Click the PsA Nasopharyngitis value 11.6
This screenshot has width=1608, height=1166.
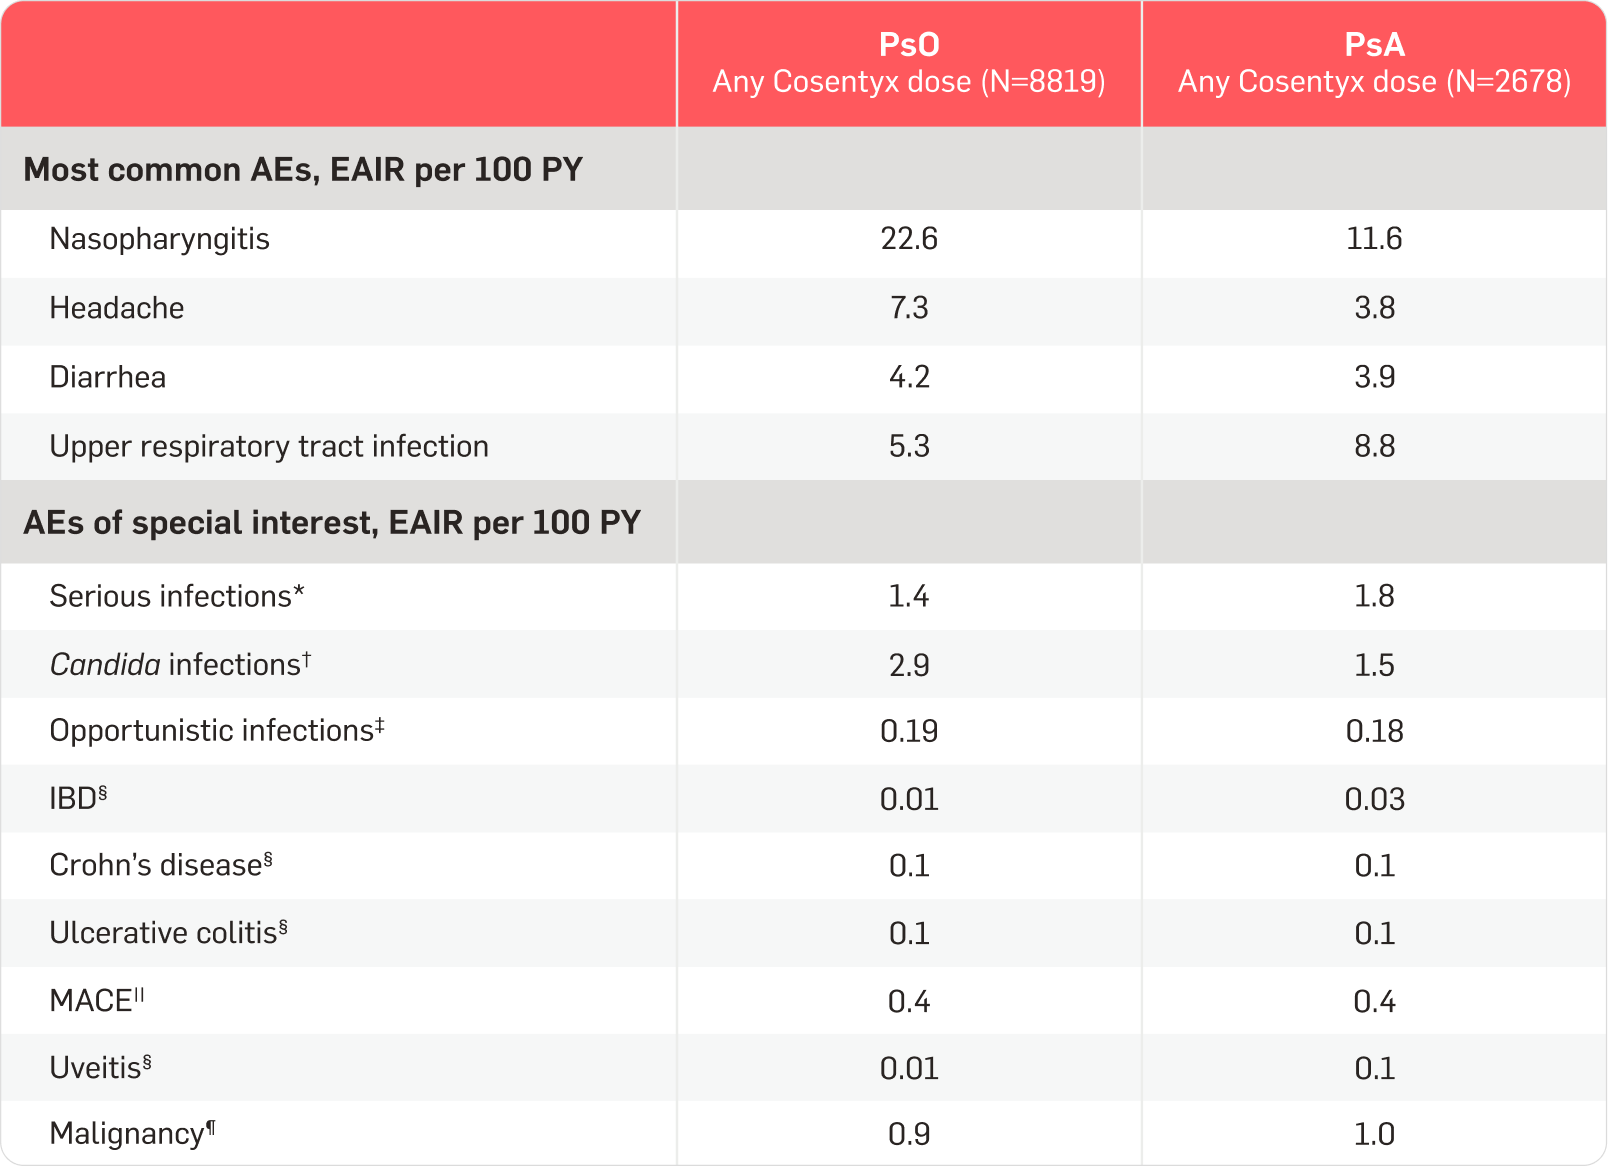[x=1374, y=239]
